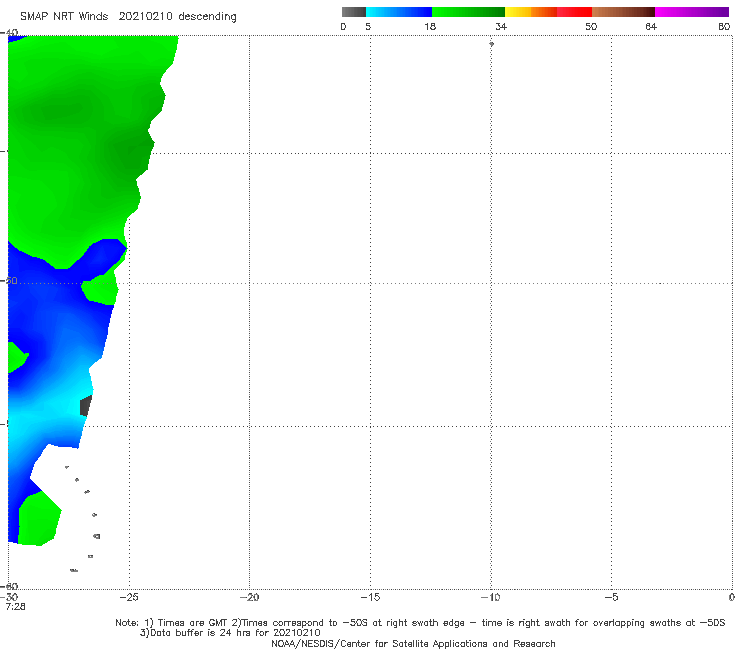Image resolution: width=740 pixels, height=650 pixels.
Task: Pick the gray segment of the color bar
Action: click(354, 12)
